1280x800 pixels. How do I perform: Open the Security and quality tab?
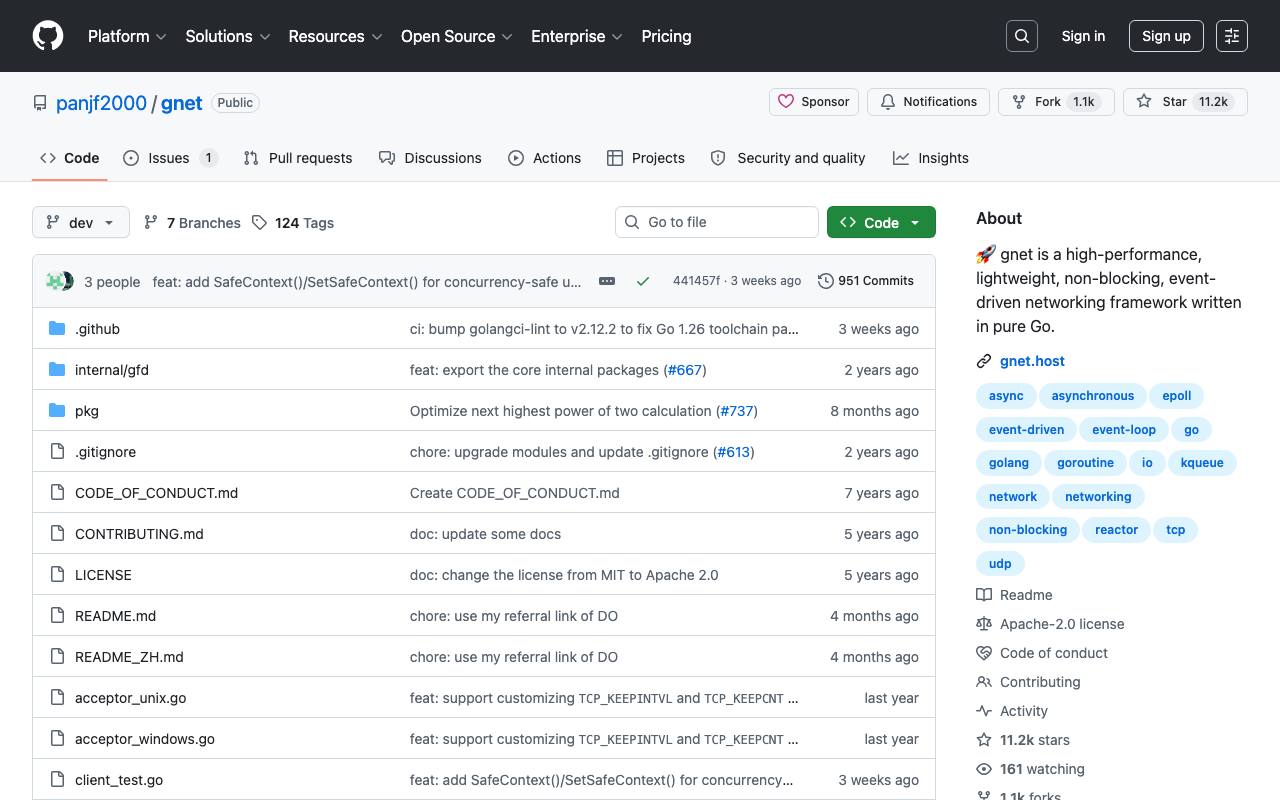(788, 158)
